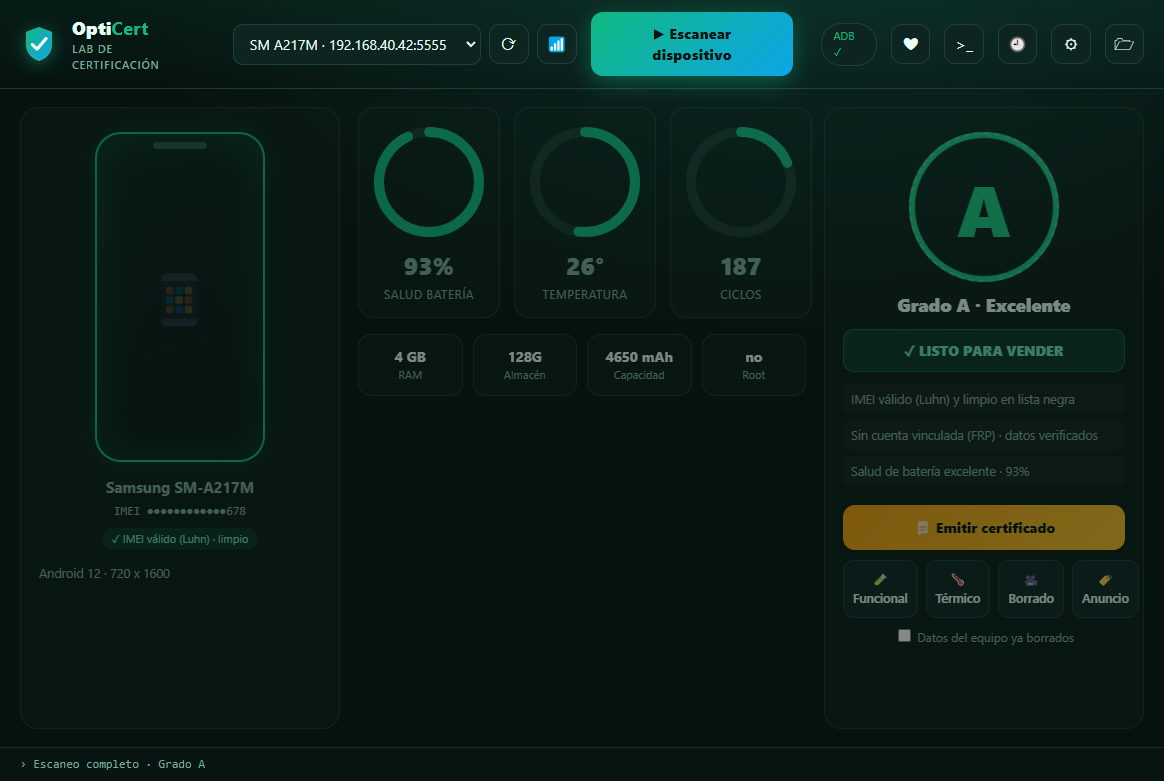Click the masked IMEI number text

180,511
